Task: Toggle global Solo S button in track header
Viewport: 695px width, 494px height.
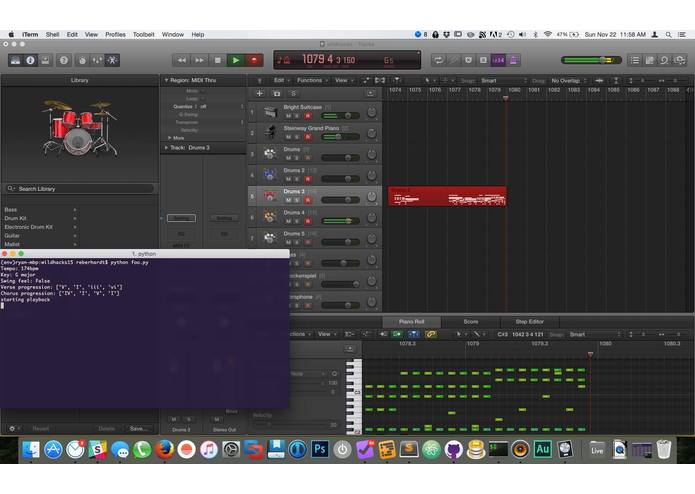Action: (293, 93)
